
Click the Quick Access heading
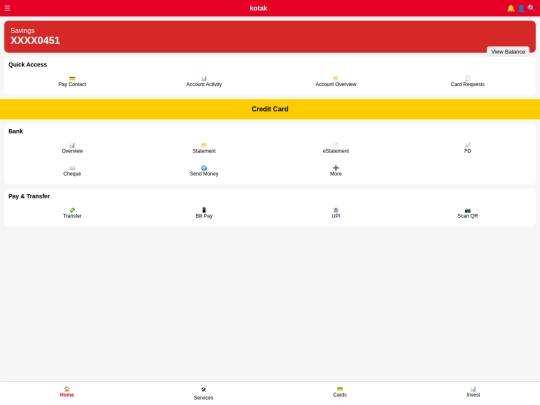pyautogui.click(x=28, y=65)
